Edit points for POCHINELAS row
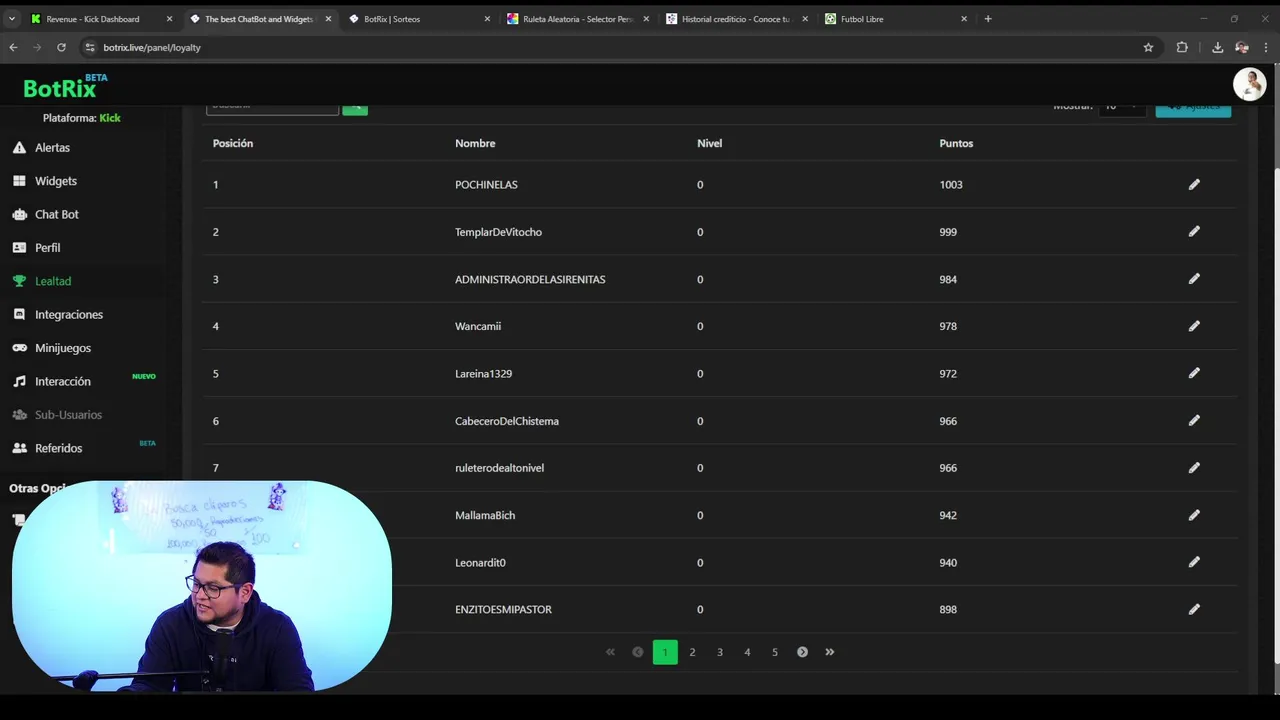The height and width of the screenshot is (720, 1280). tap(1194, 184)
